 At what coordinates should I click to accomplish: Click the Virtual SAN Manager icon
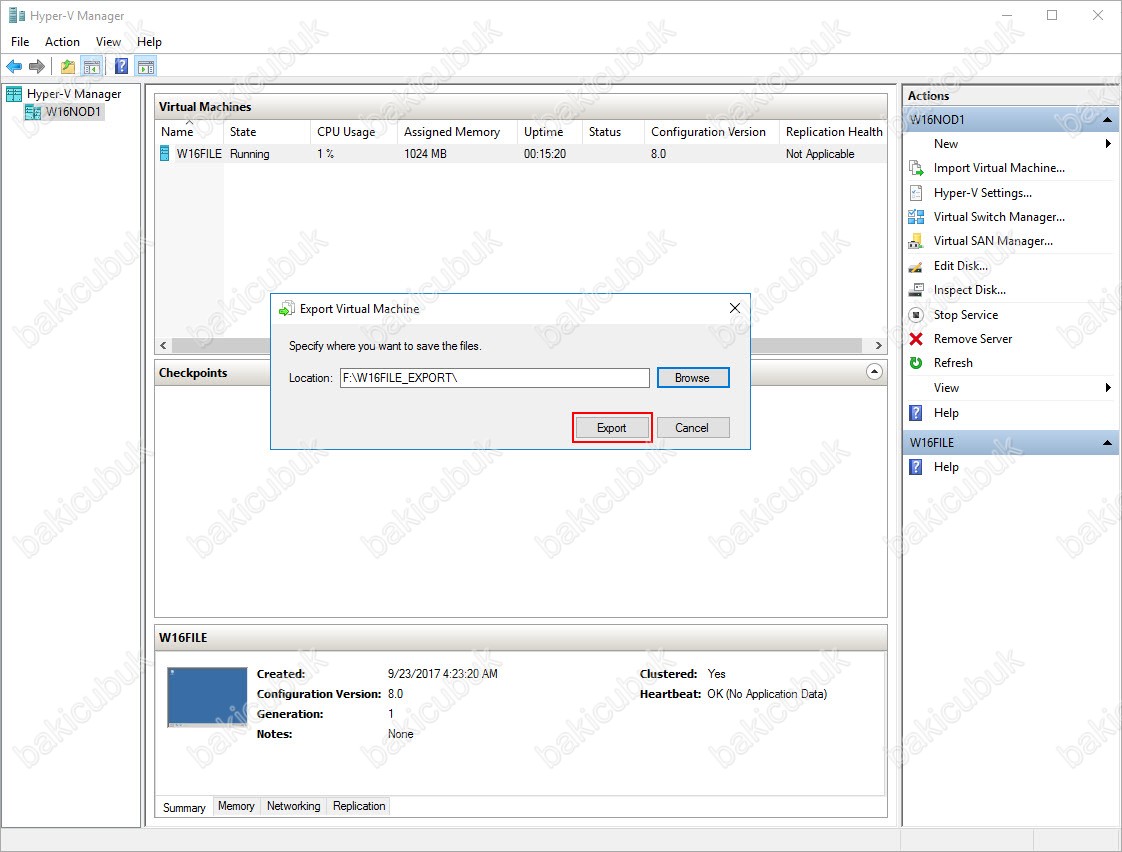click(x=916, y=241)
